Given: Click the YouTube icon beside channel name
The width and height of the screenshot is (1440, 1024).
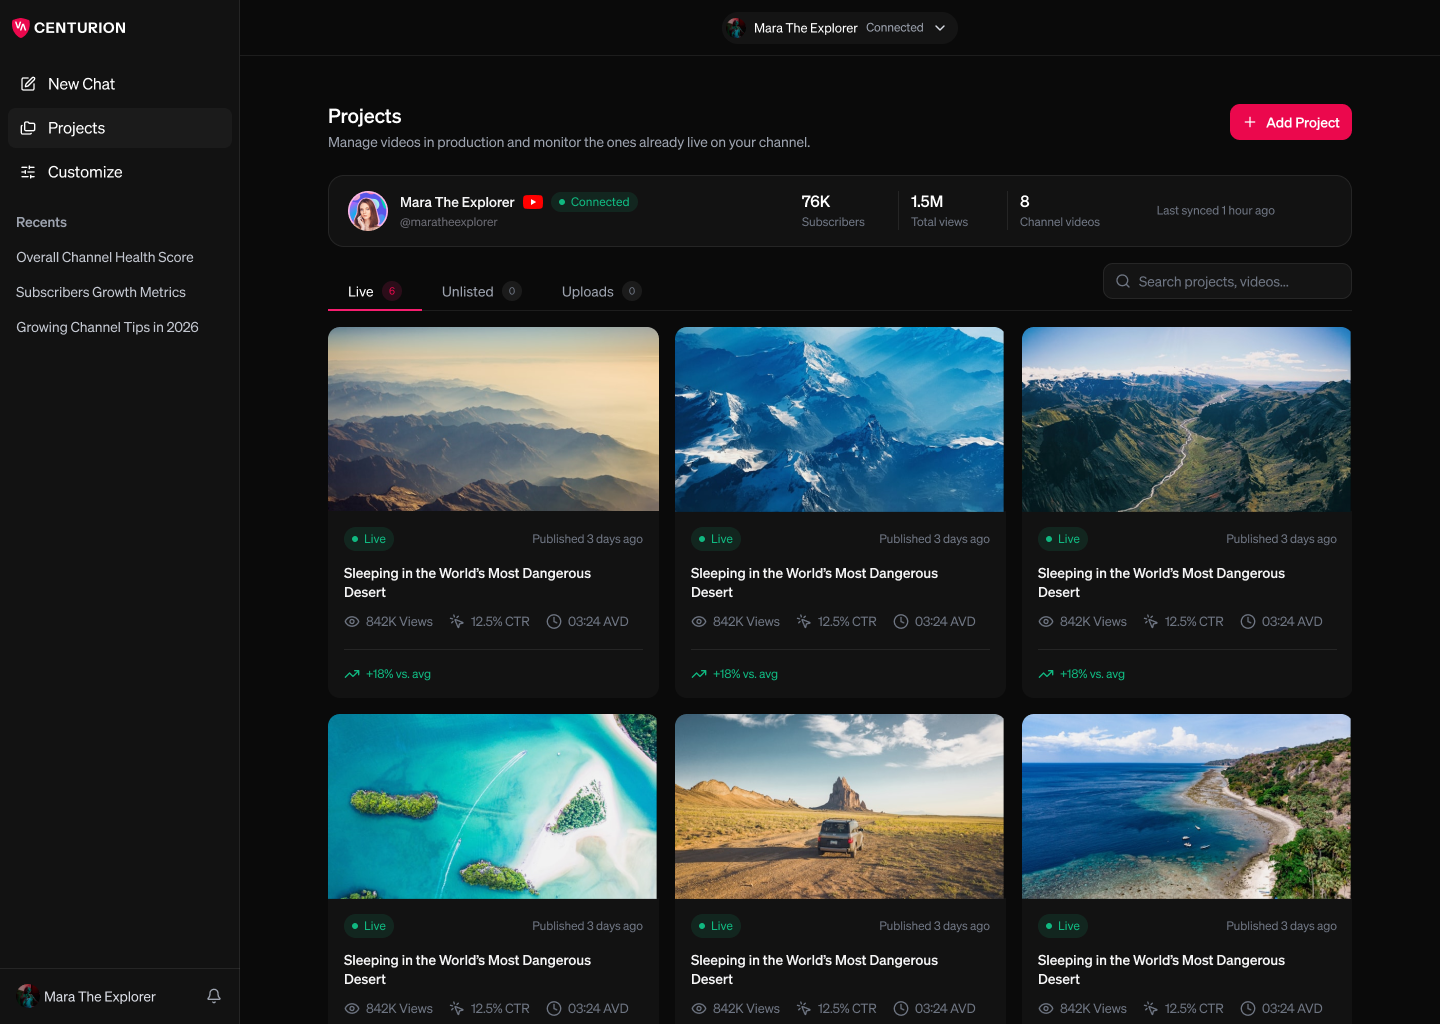Looking at the screenshot, I should [x=533, y=202].
